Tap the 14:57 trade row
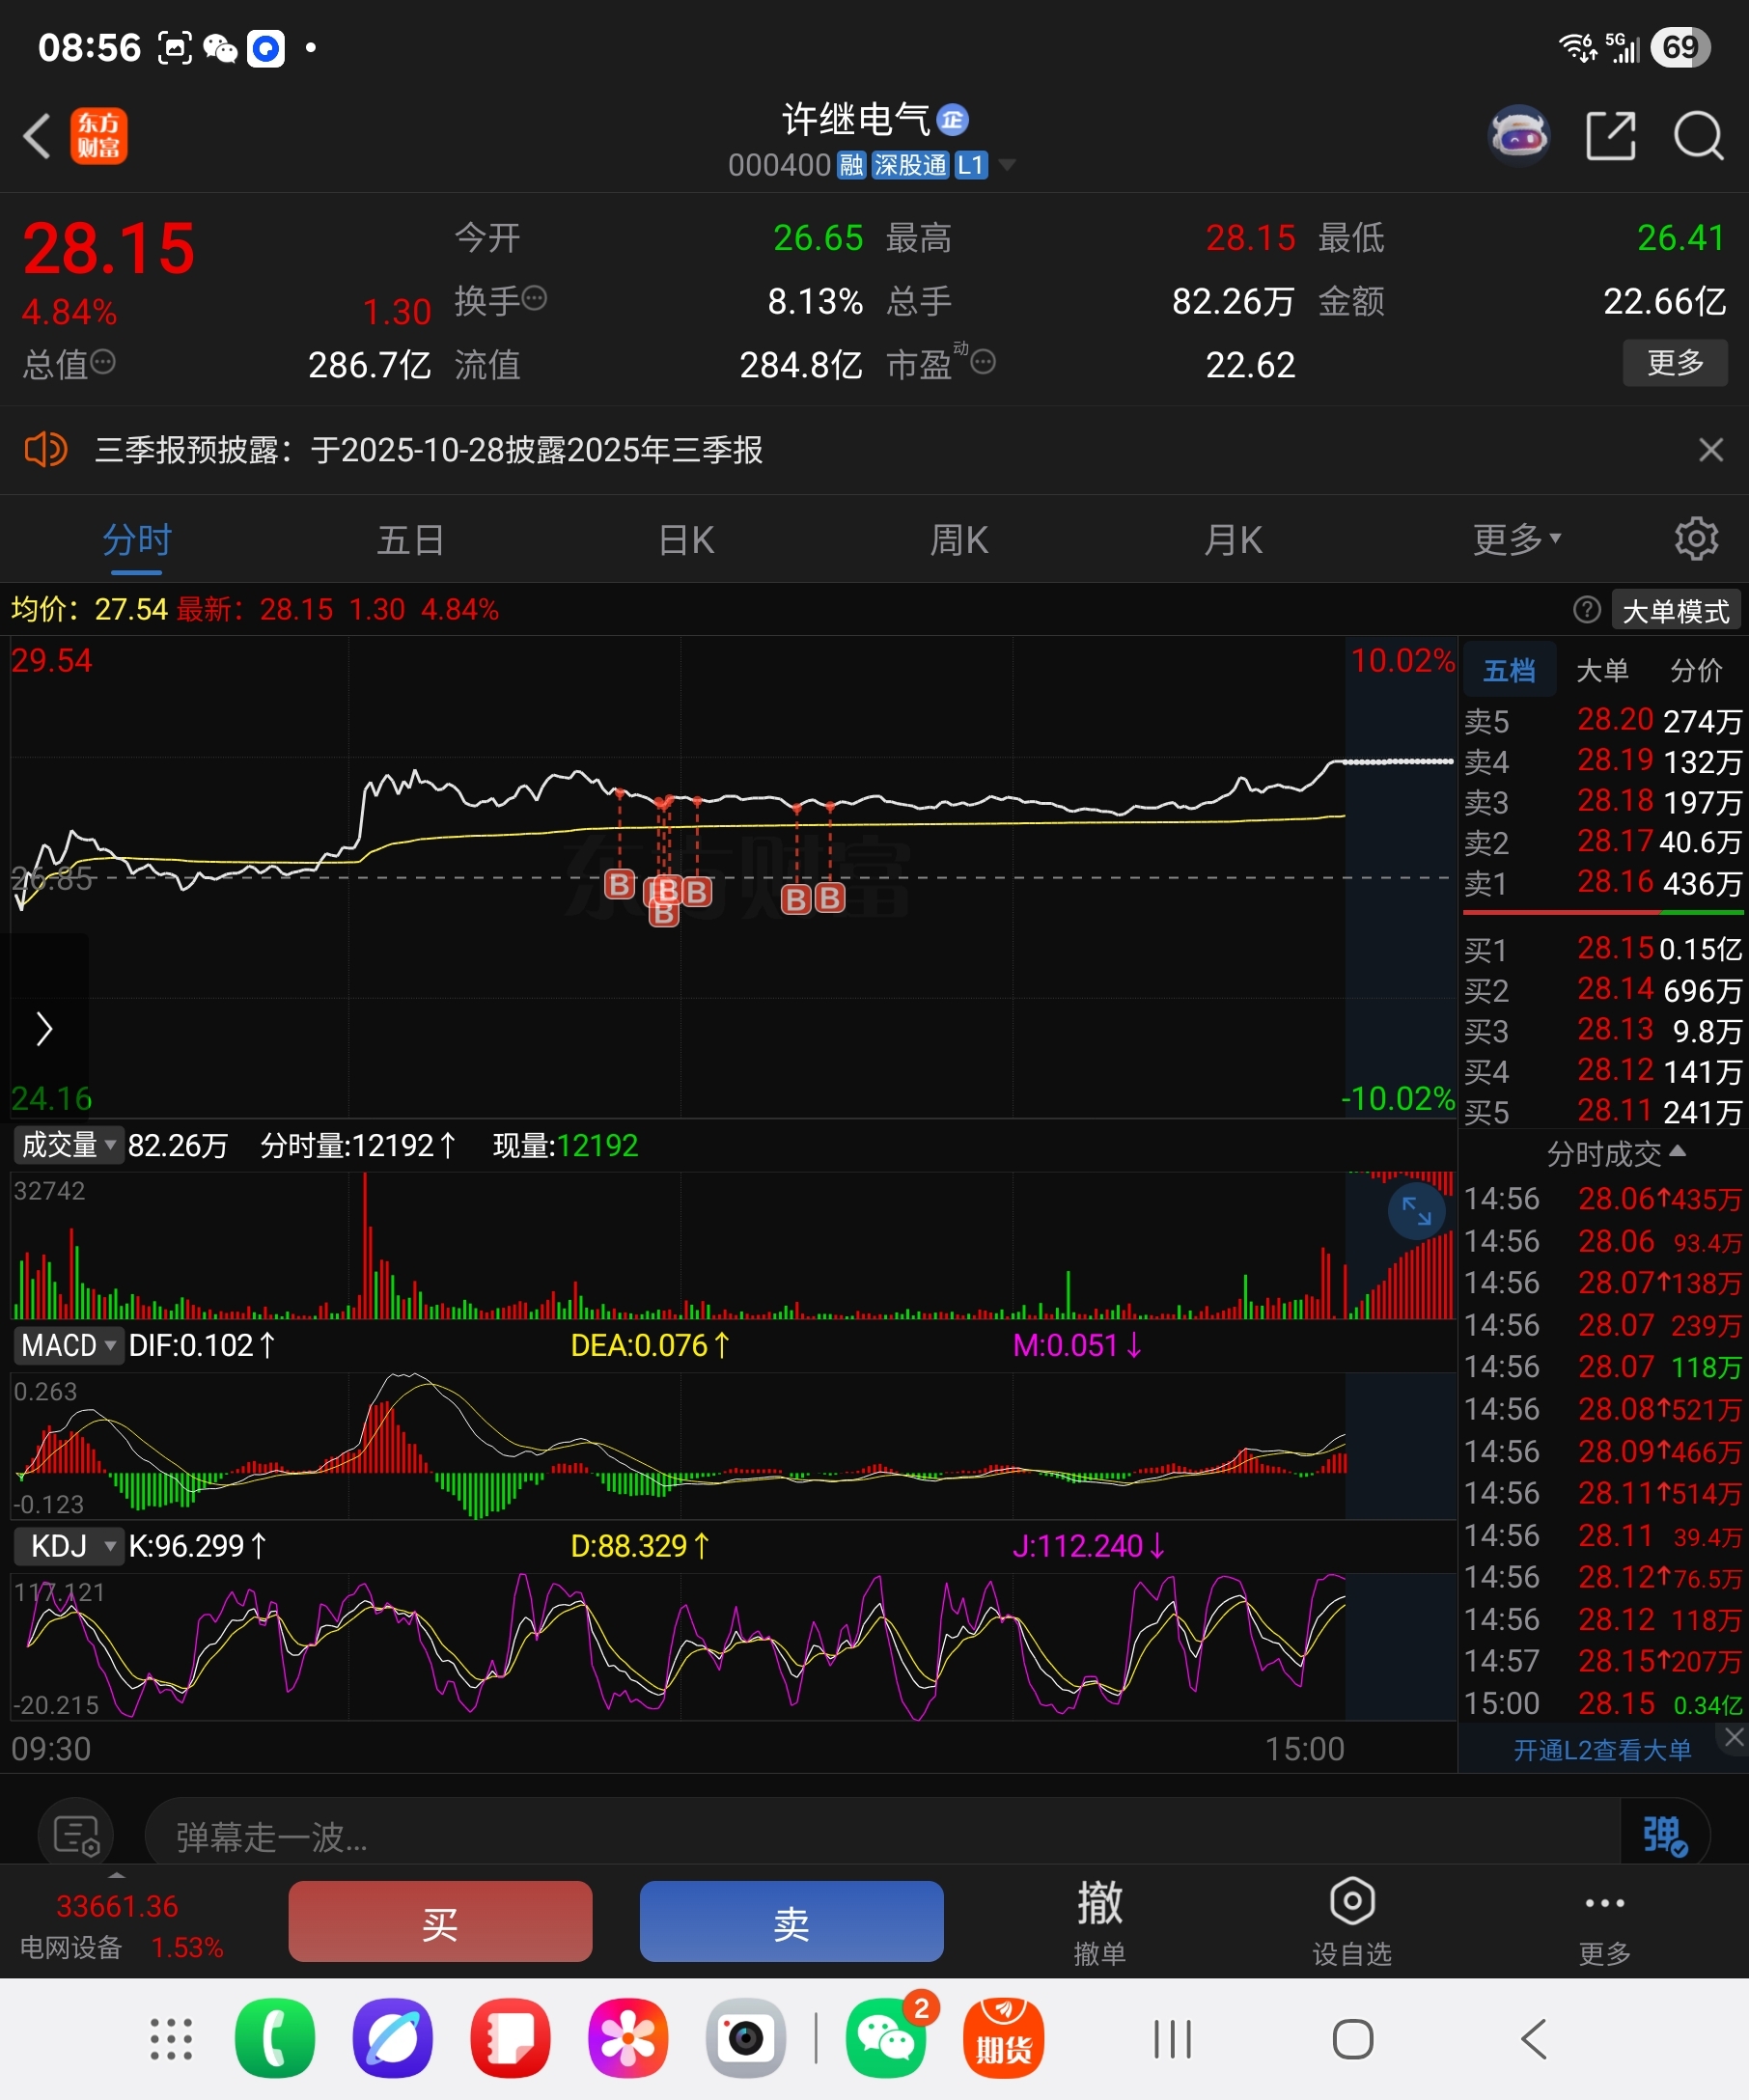The height and width of the screenshot is (2100, 1749). pos(1603,1661)
